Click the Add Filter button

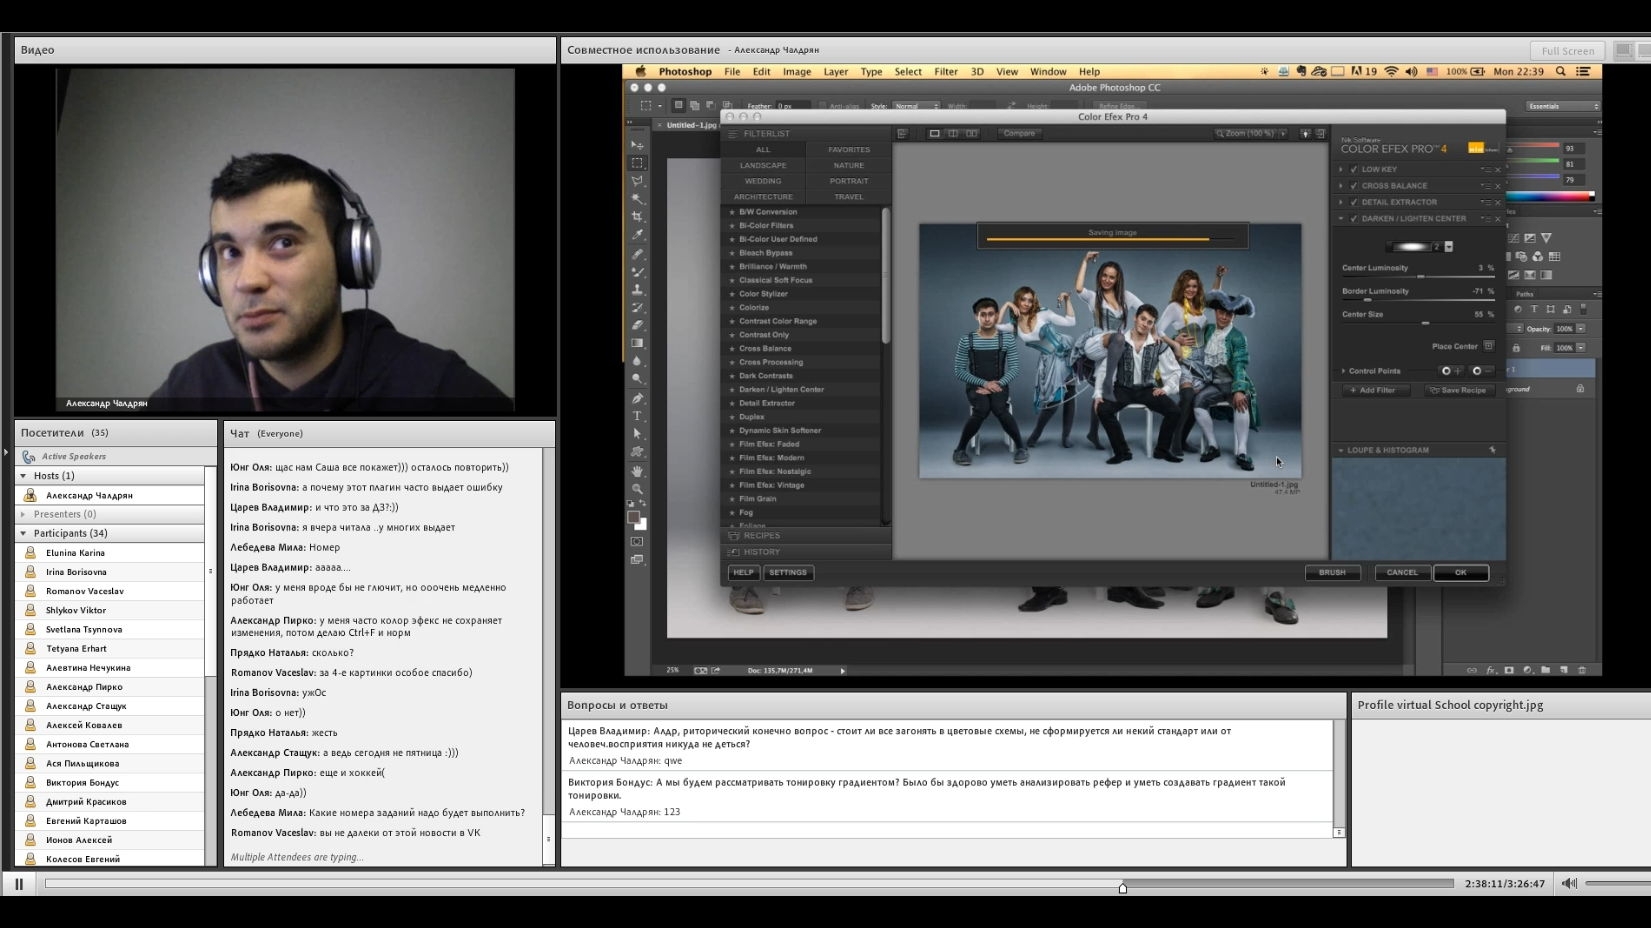point(1378,390)
